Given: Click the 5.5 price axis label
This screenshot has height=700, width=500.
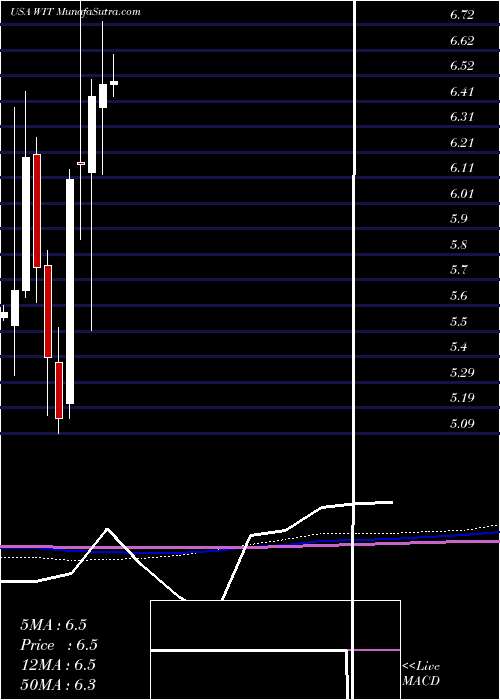Looking at the screenshot, I should coord(459,321).
